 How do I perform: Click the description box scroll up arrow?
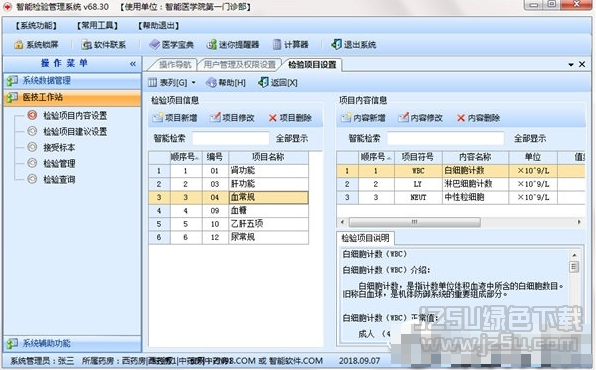coord(574,255)
